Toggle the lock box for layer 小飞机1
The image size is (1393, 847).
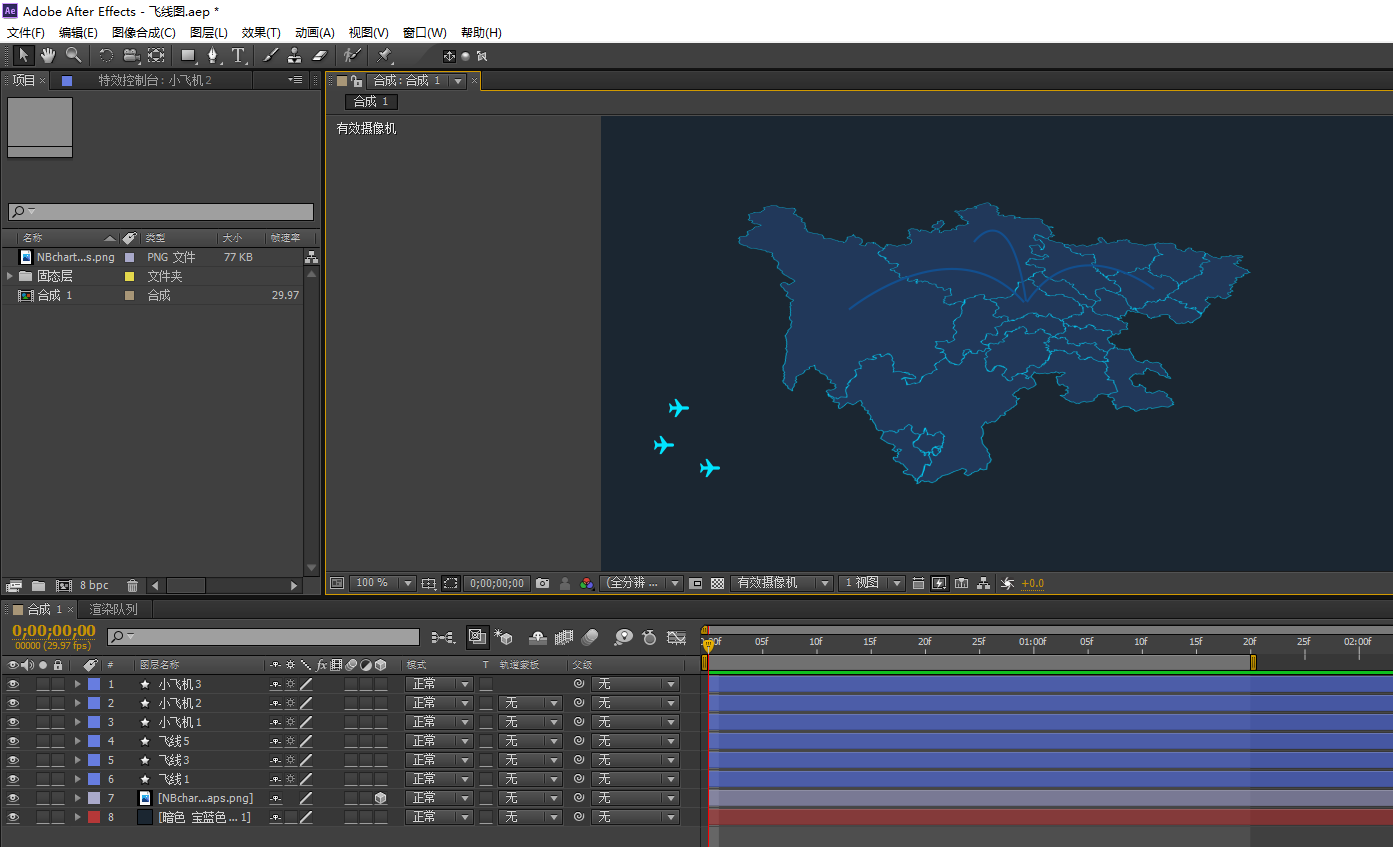pyautogui.click(x=58, y=722)
